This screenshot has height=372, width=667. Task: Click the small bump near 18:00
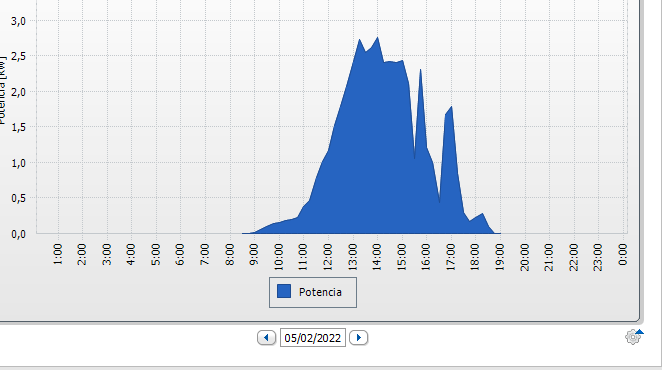(x=482, y=214)
